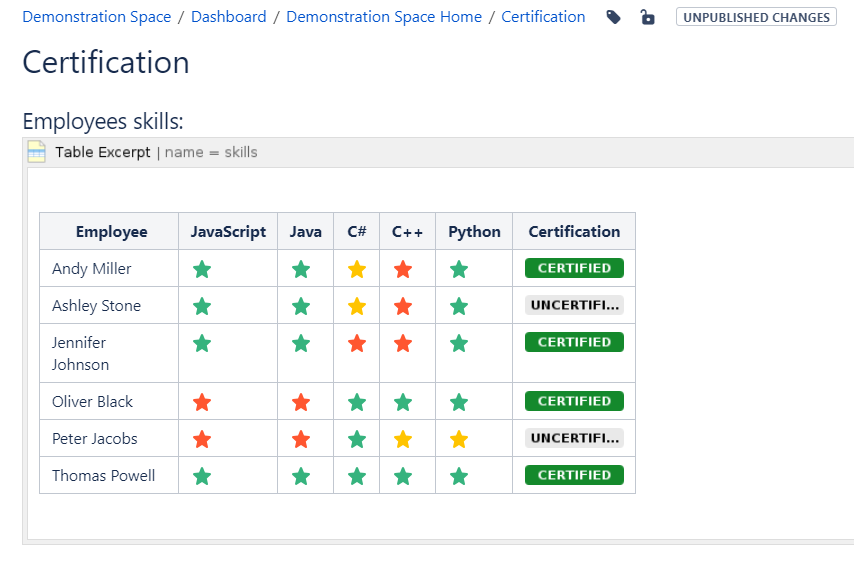
Task: Click Peter Jacobs' UNCERTIFI... status lozenge
Action: pos(574,438)
